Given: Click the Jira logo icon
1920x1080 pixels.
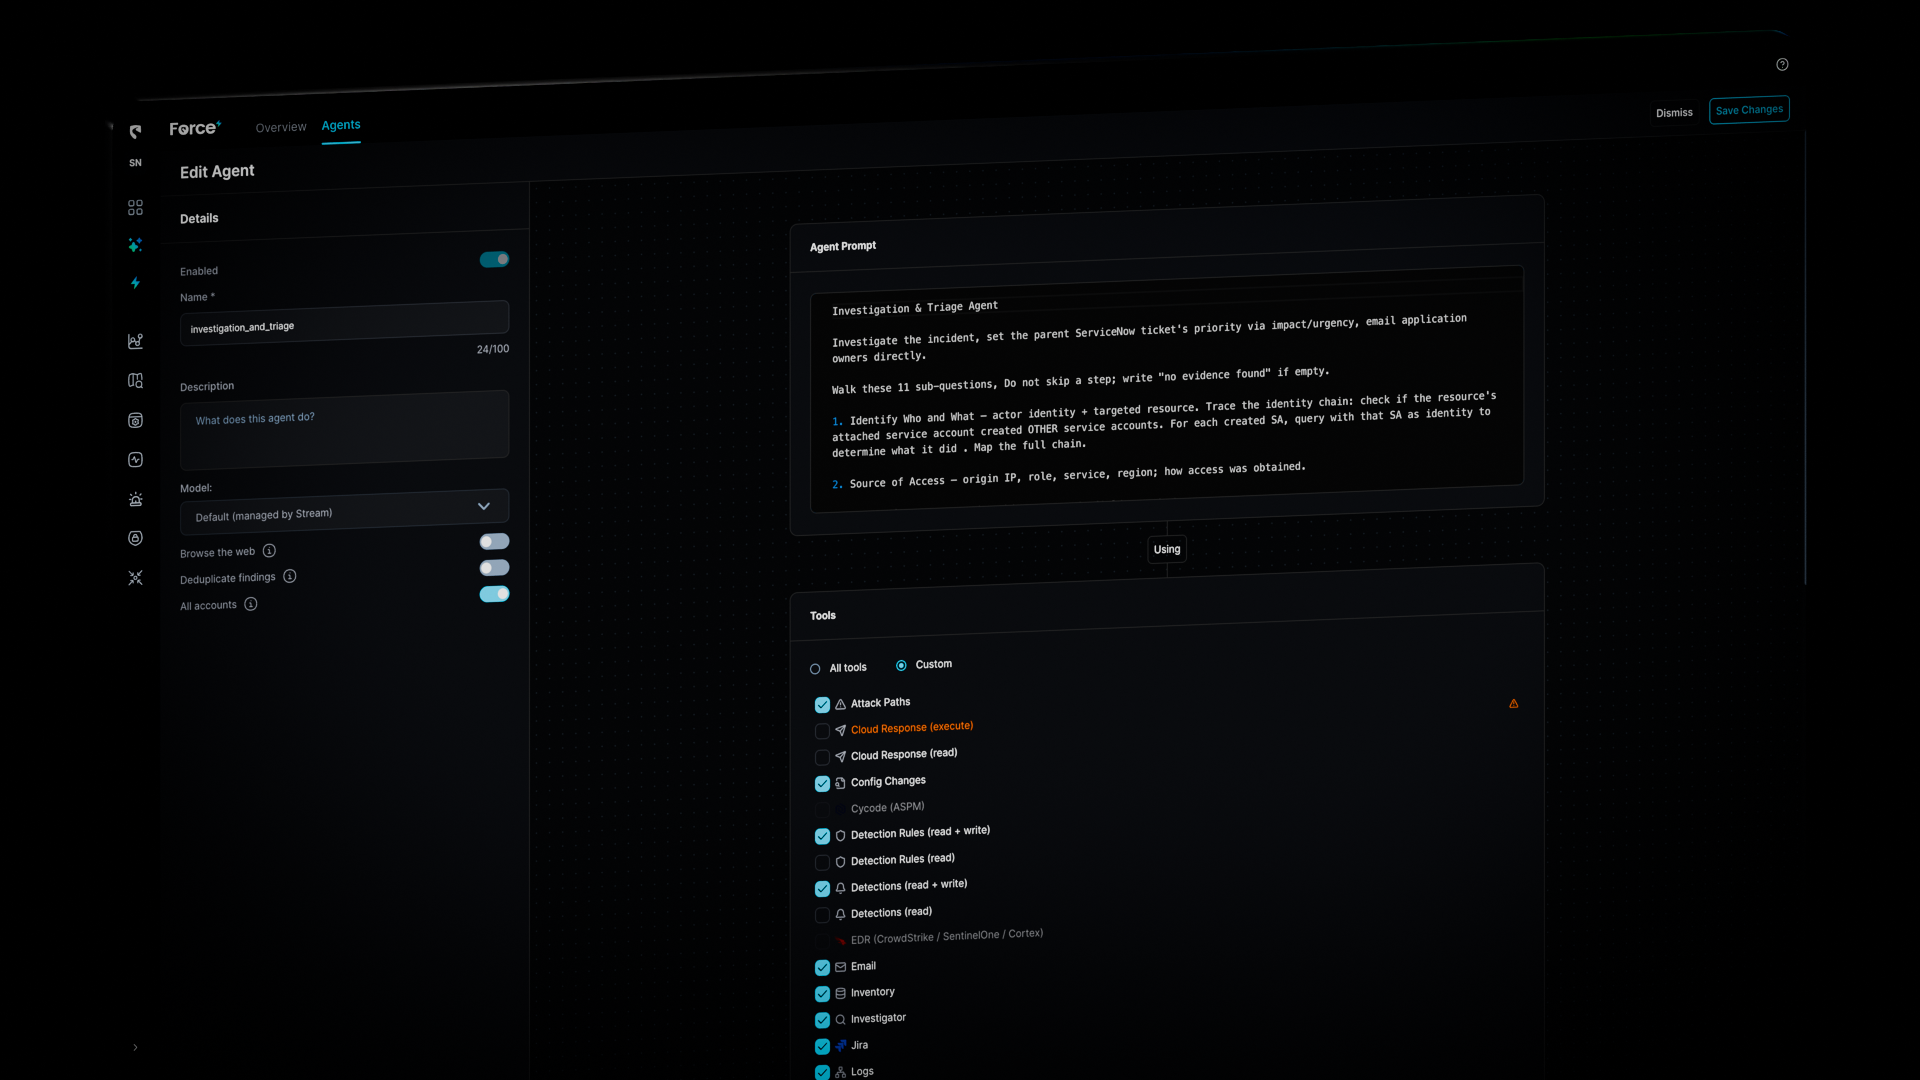Looking at the screenshot, I should point(840,1046).
